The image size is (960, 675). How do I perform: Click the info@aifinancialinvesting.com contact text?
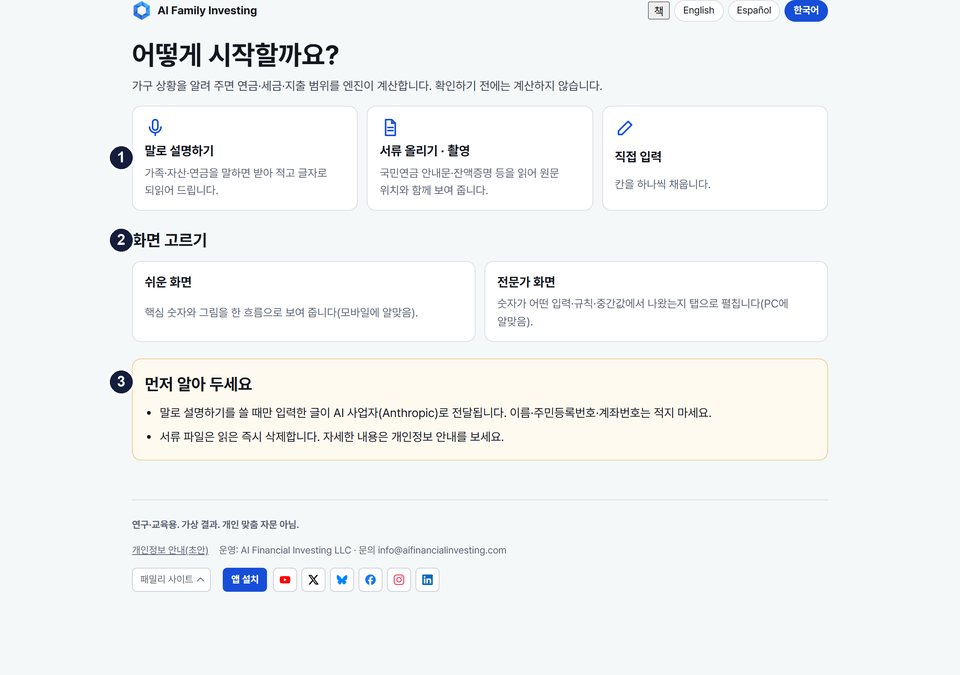click(442, 550)
